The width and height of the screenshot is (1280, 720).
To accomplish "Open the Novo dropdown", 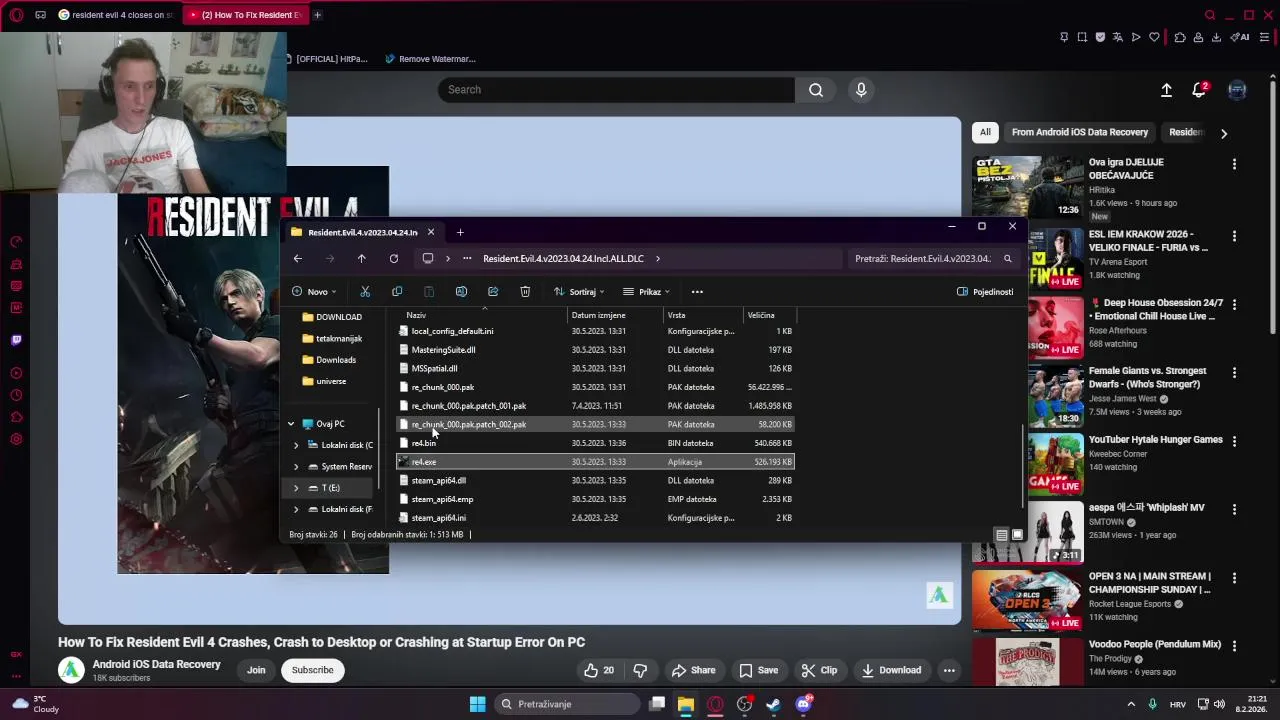I will point(314,292).
